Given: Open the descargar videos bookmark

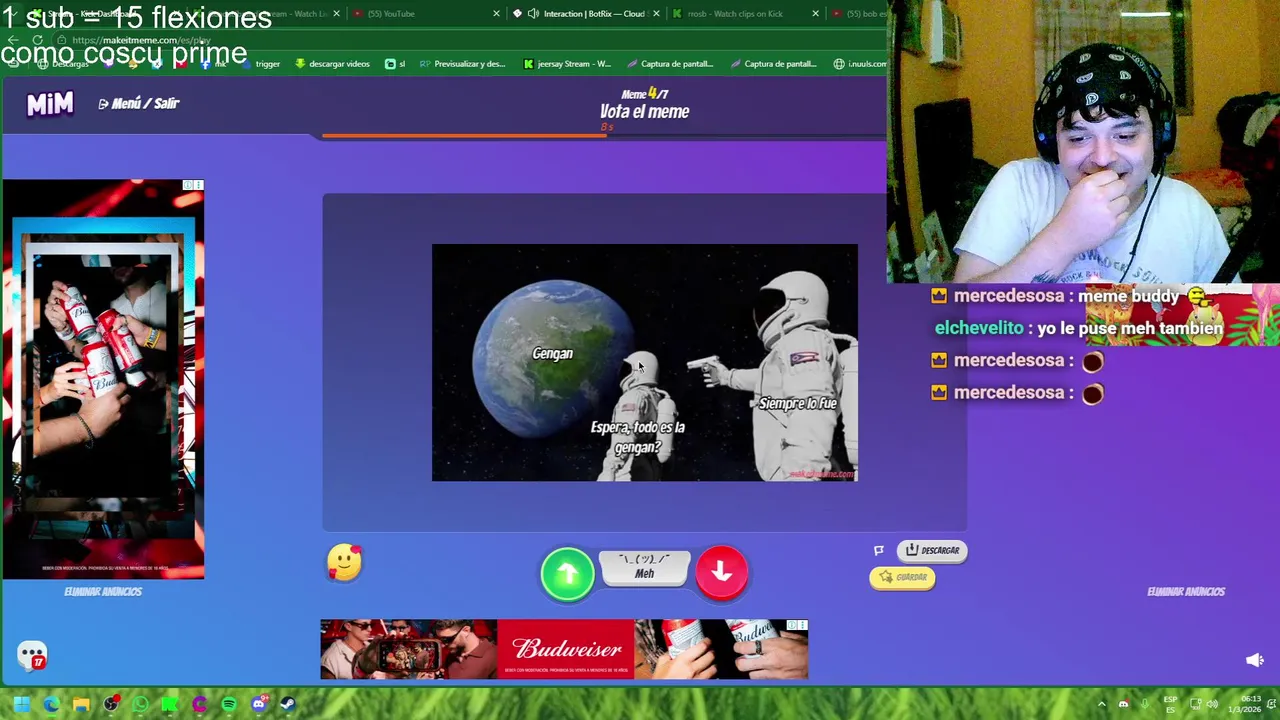Looking at the screenshot, I should (333, 64).
